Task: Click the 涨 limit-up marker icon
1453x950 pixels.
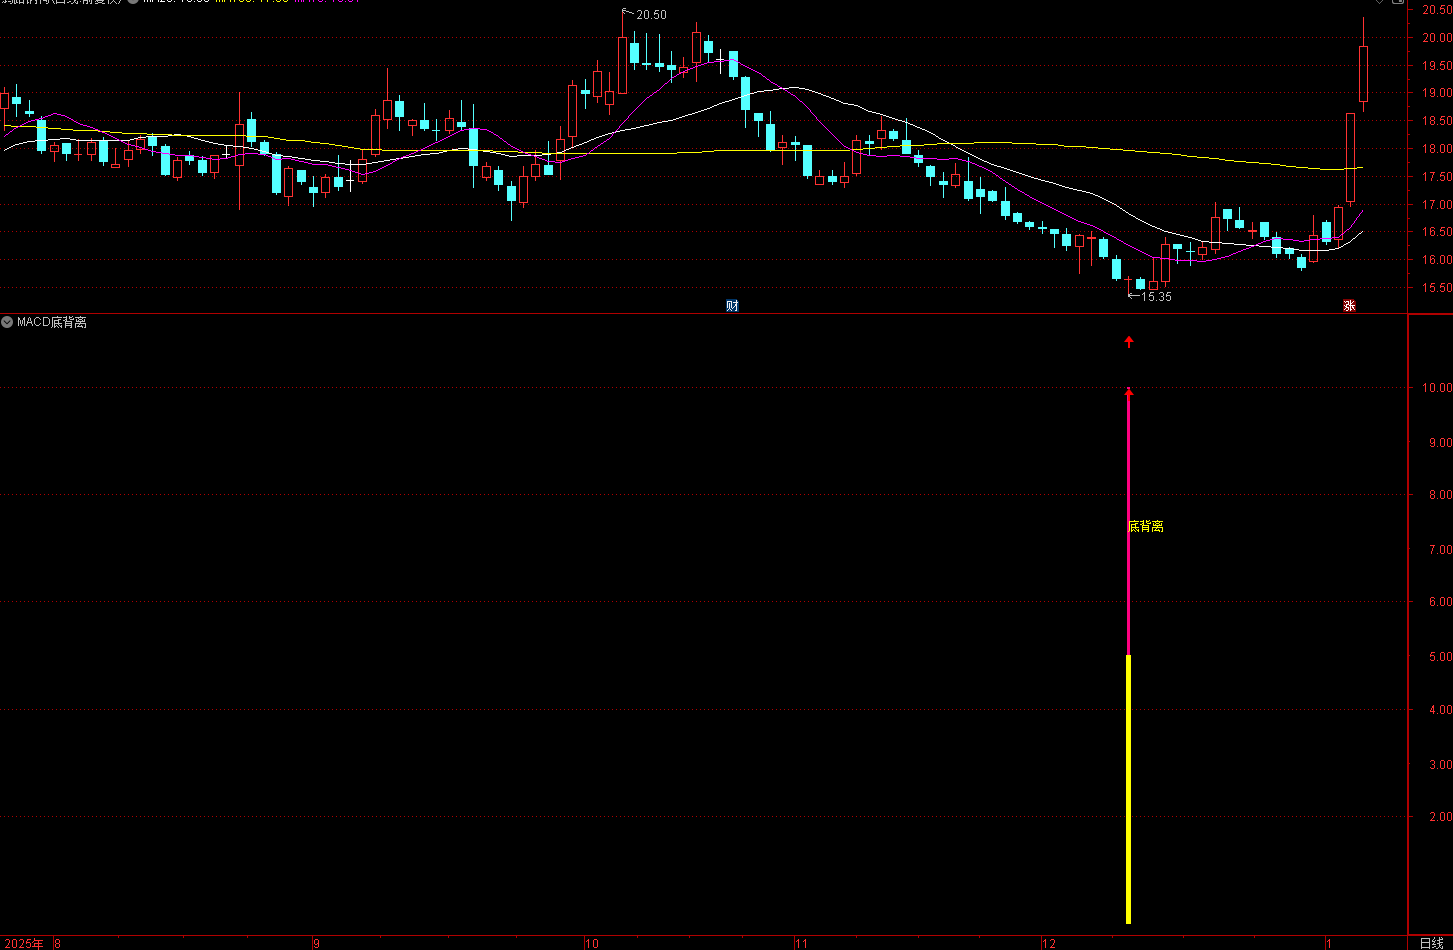Action: [1349, 306]
